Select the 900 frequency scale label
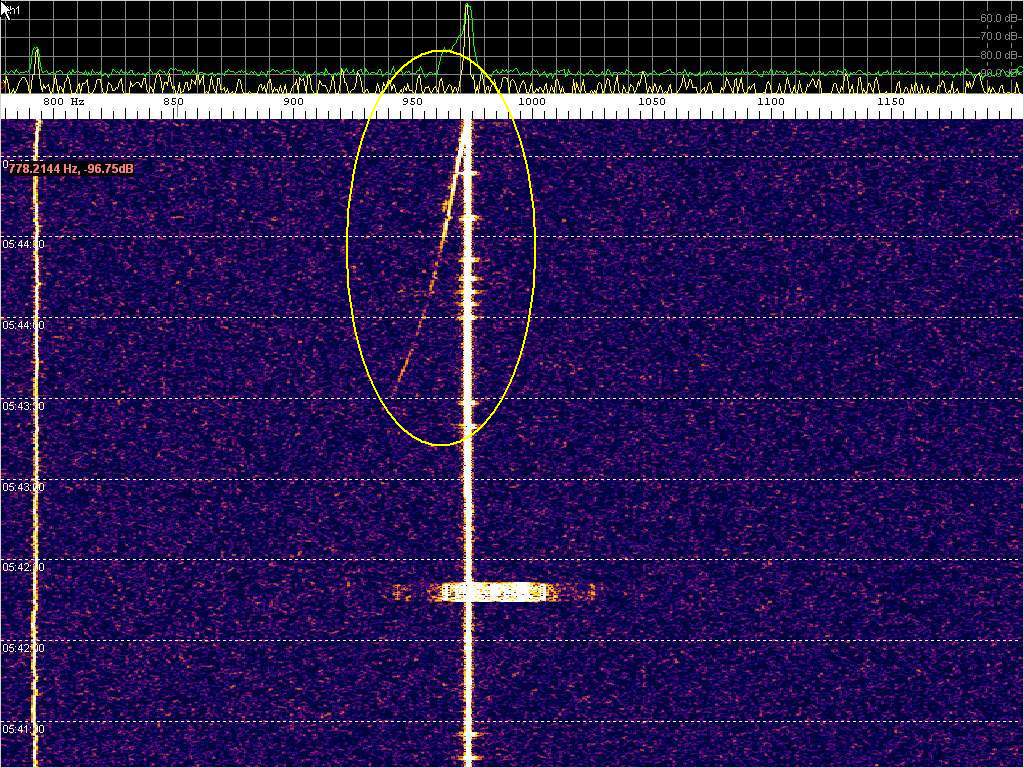Image resolution: width=1024 pixels, height=768 pixels. click(x=293, y=102)
